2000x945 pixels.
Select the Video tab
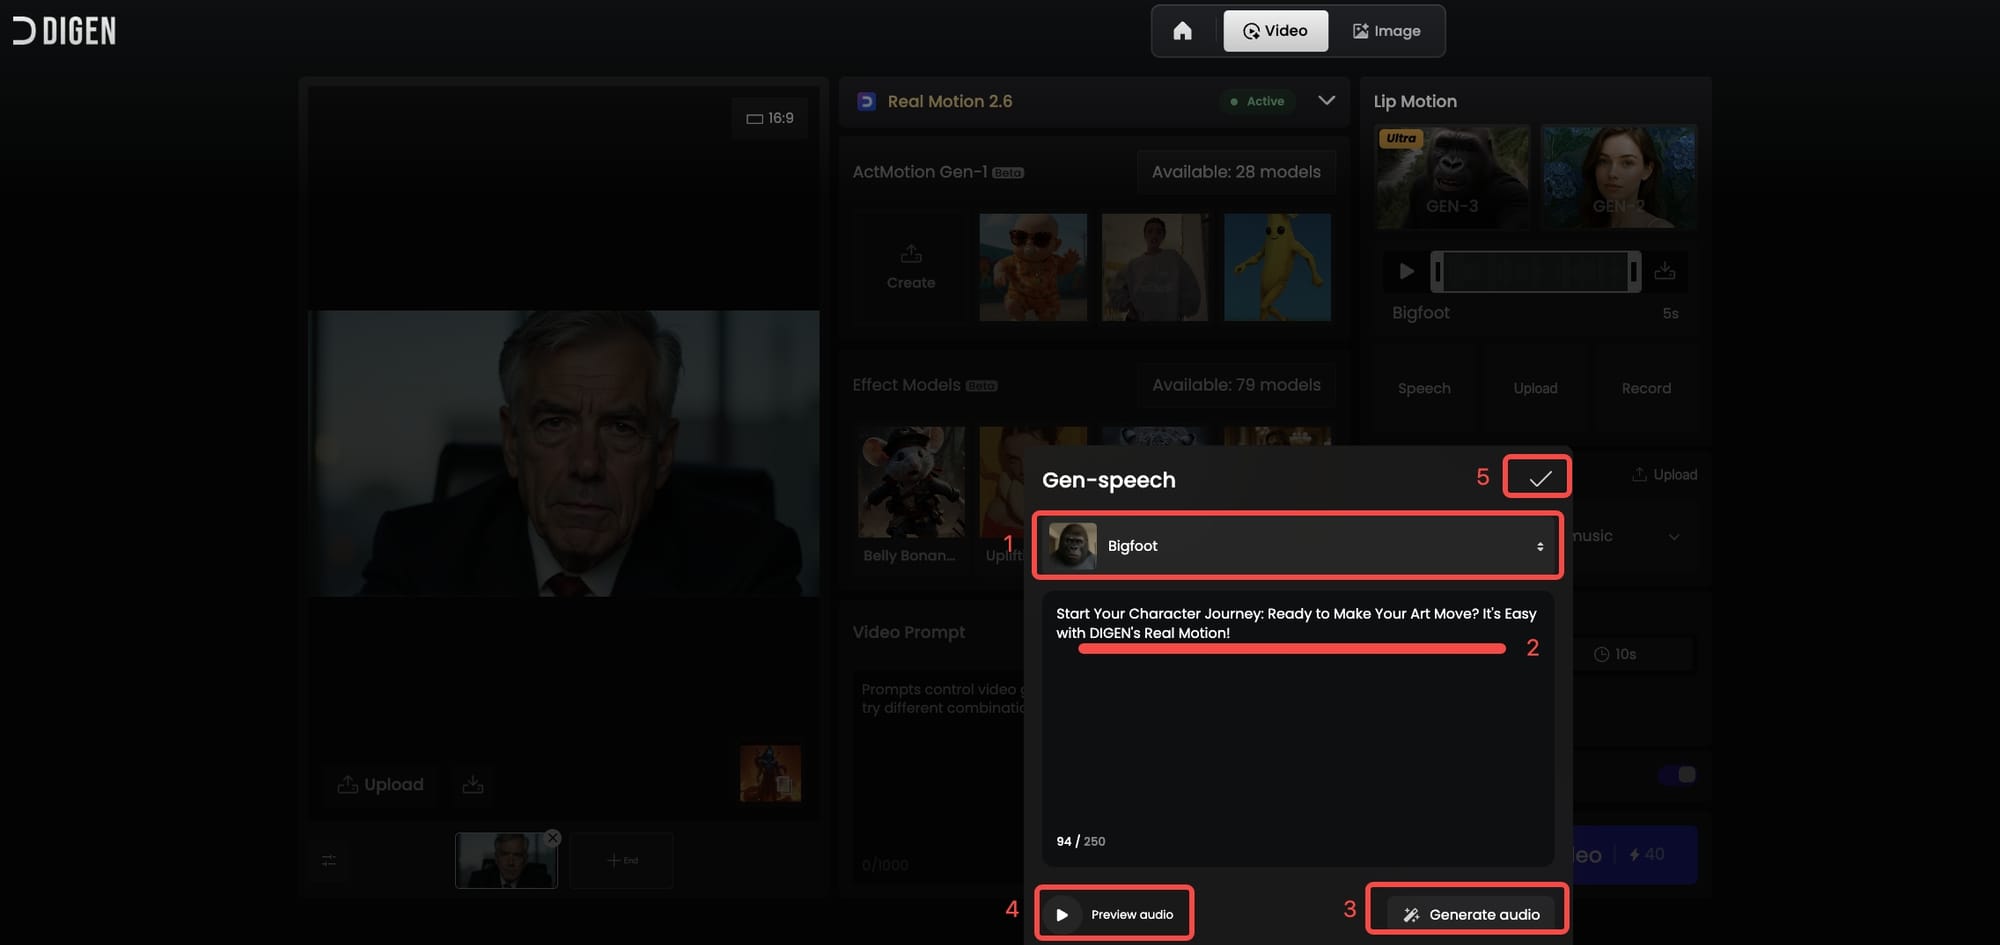click(x=1275, y=31)
